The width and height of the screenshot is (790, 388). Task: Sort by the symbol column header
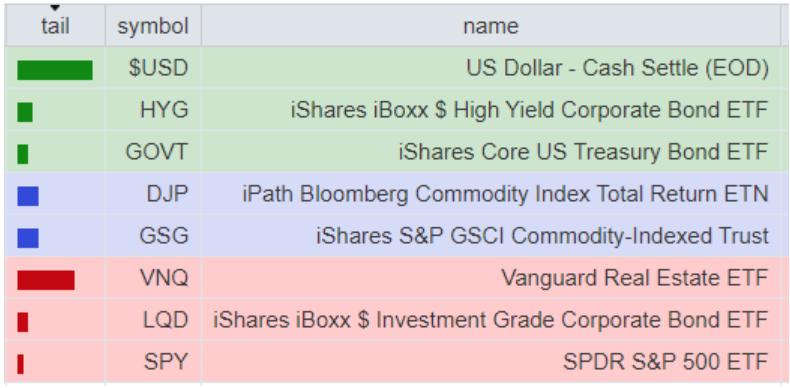pyautogui.click(x=153, y=26)
